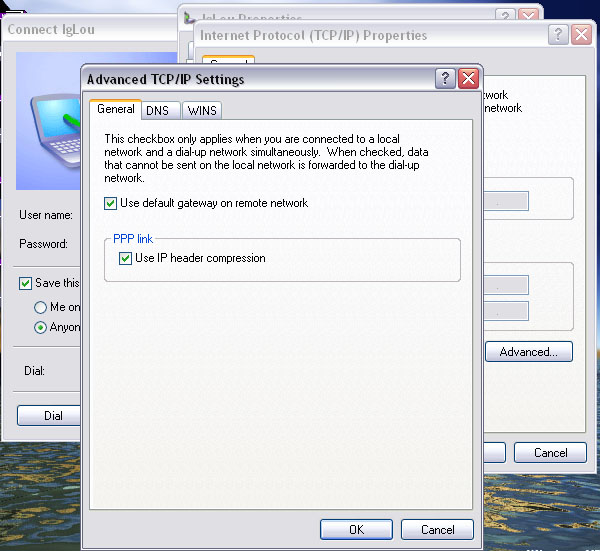The width and height of the screenshot is (600, 551).
Task: Click the Connect IgLou window title bar
Action: pos(90,30)
